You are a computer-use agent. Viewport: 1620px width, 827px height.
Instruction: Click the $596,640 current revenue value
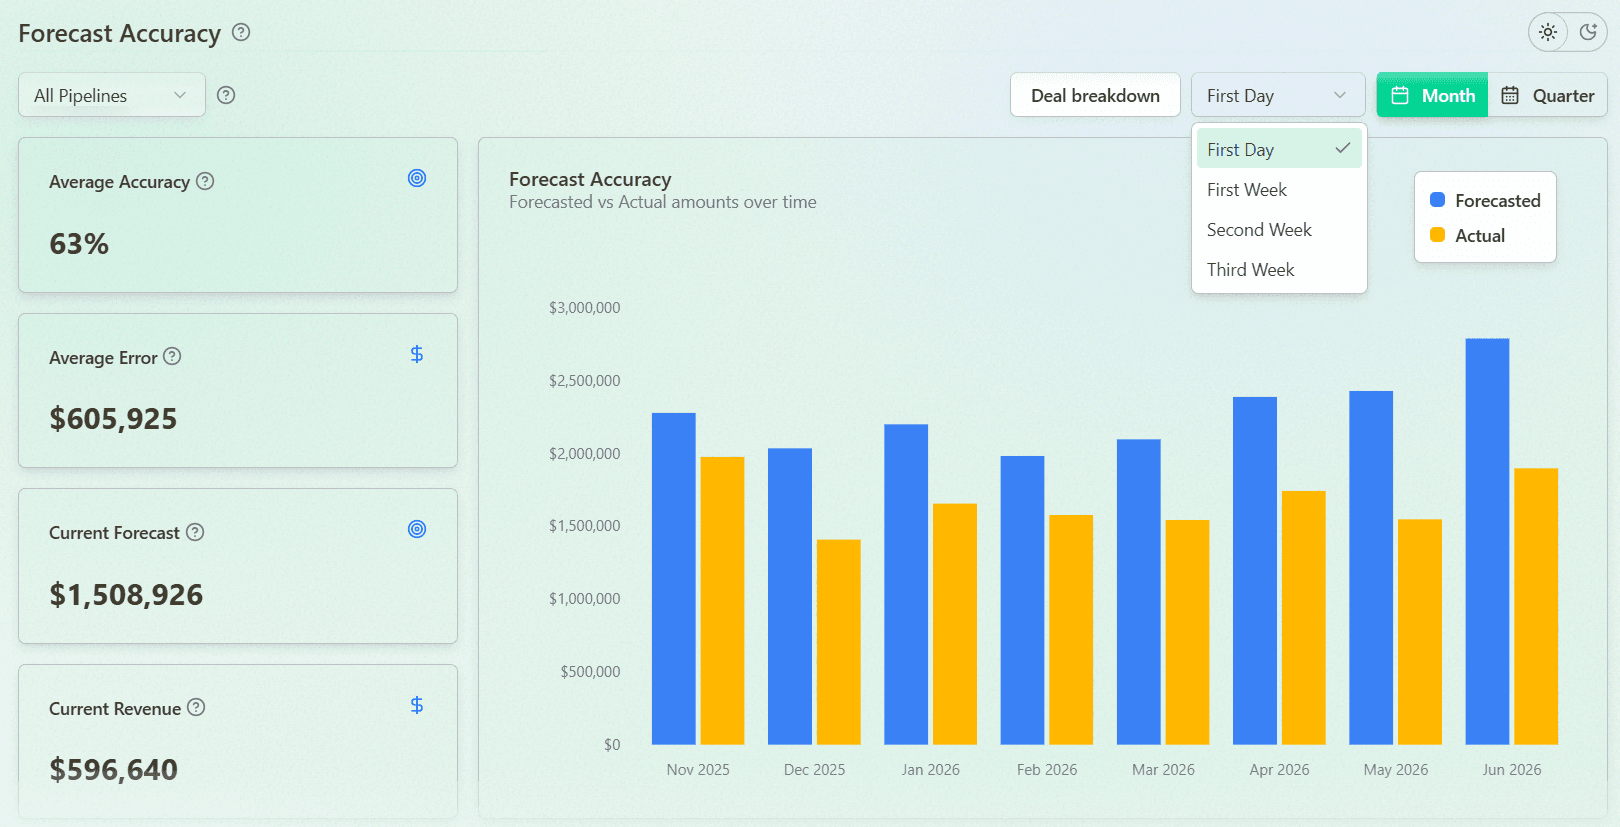click(x=114, y=769)
